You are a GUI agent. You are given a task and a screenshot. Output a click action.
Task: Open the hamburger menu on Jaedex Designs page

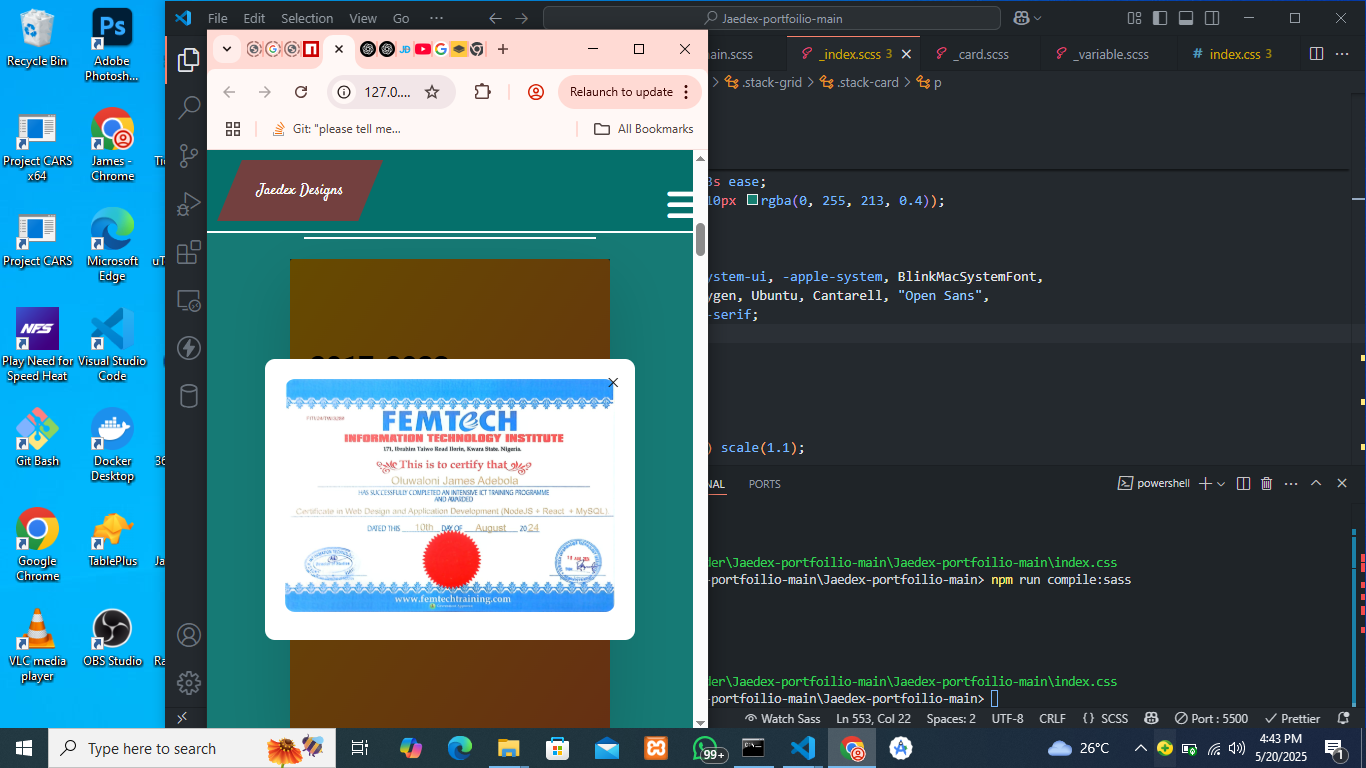click(x=680, y=204)
